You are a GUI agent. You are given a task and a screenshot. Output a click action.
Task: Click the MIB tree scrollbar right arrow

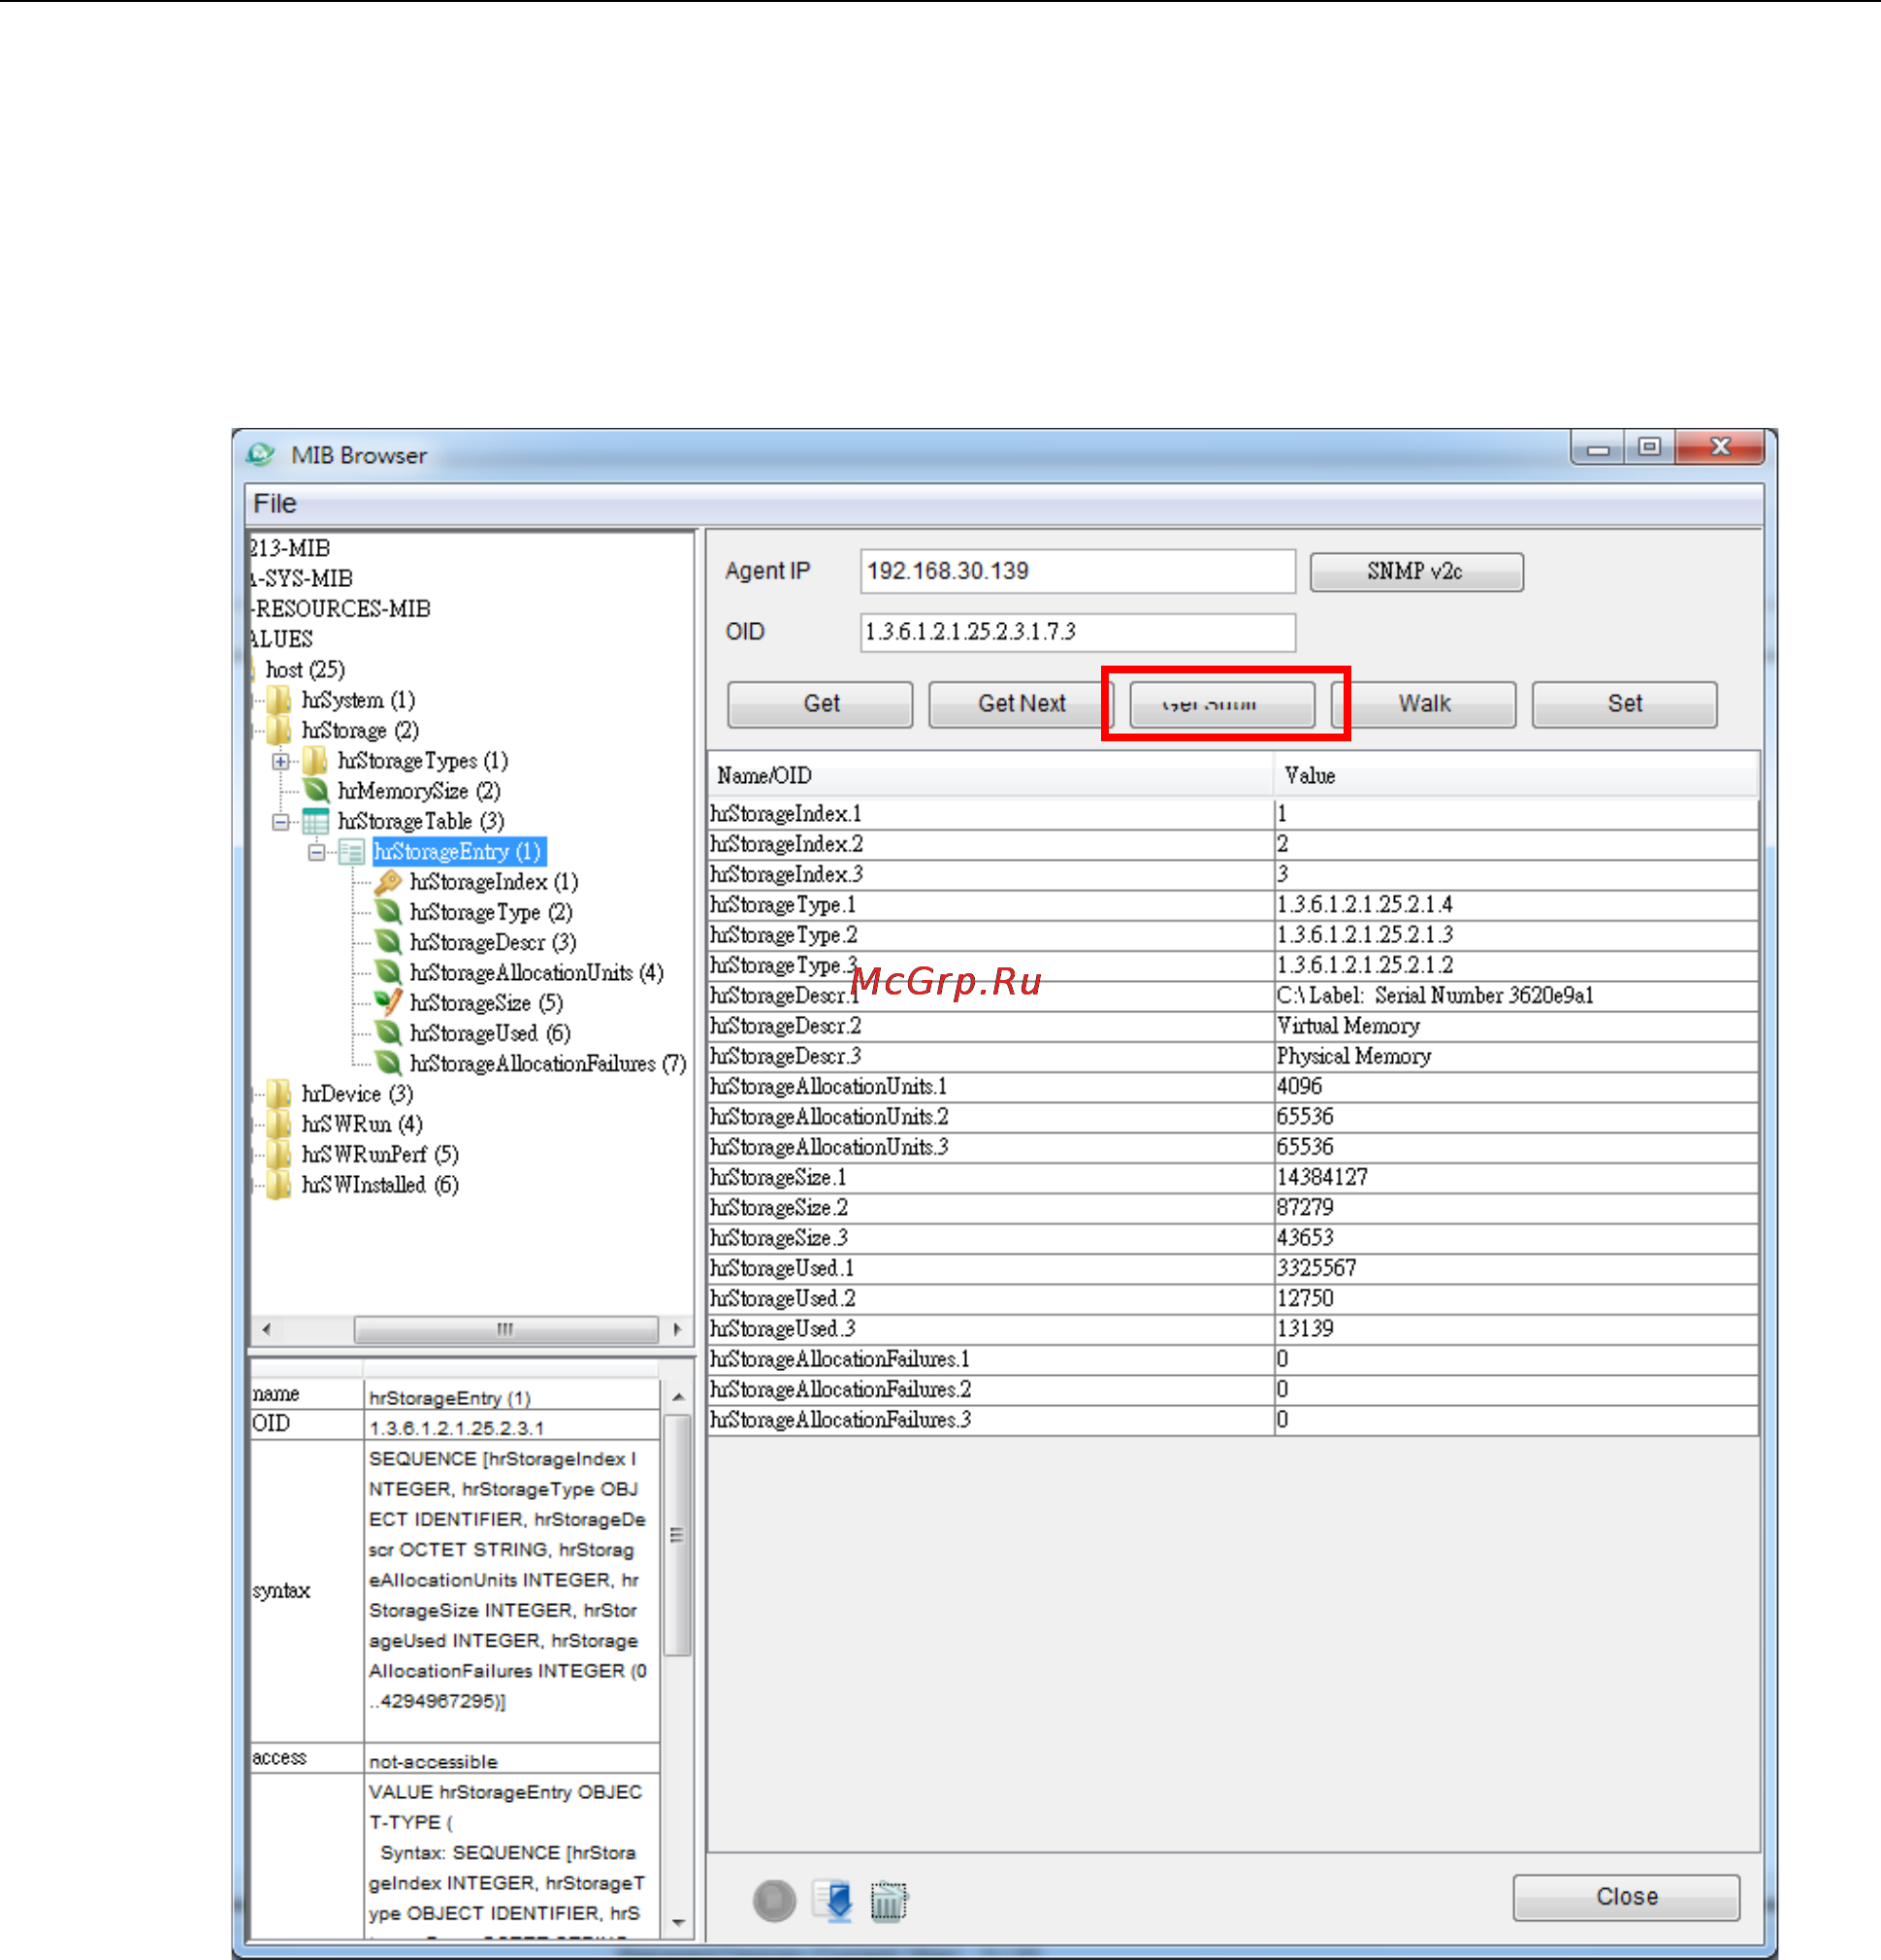(x=678, y=1329)
